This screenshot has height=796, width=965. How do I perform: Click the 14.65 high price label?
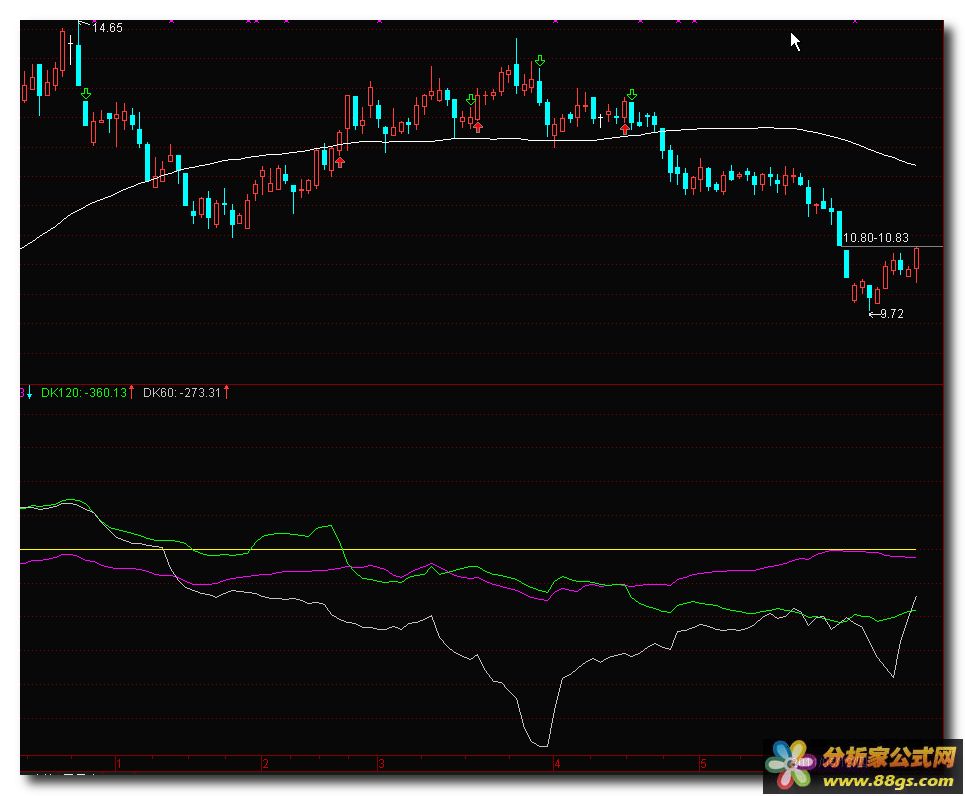[x=107, y=28]
